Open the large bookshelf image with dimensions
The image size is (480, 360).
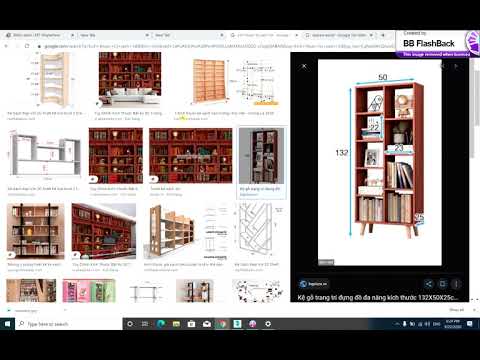coord(380,162)
